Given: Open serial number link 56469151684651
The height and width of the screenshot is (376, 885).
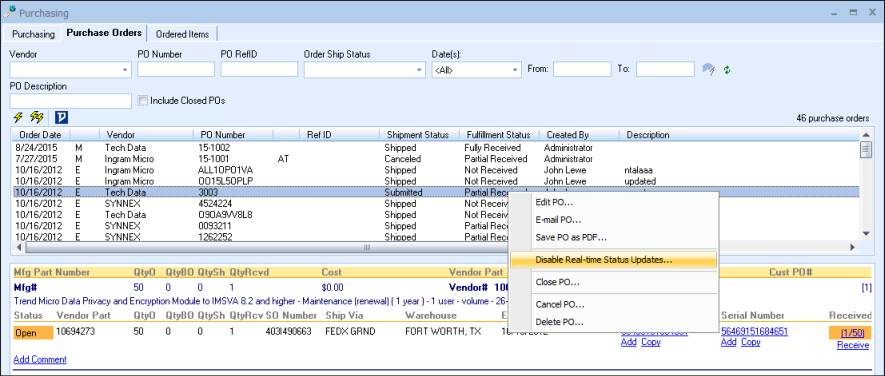Looking at the screenshot, I should [x=754, y=331].
